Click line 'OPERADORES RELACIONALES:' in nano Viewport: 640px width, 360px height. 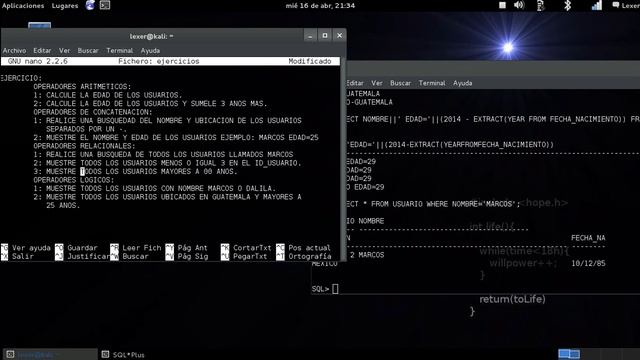(84, 146)
